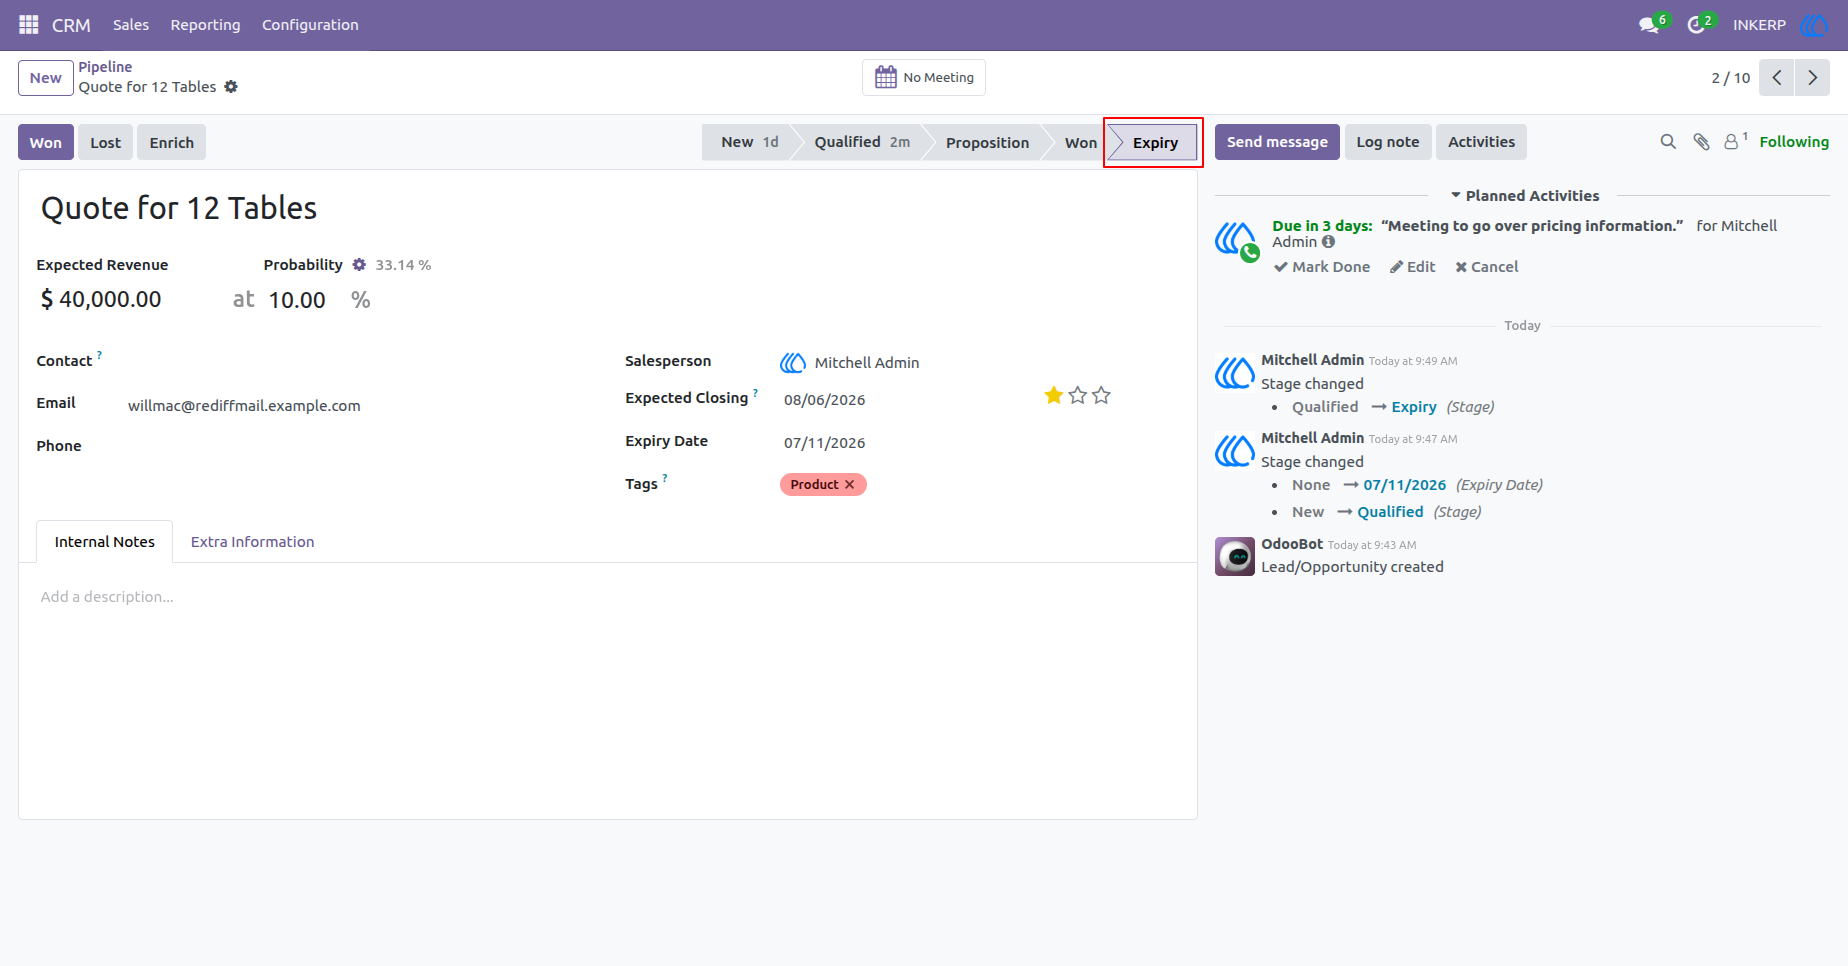Go to the next record arrow
Image resolution: width=1848 pixels, height=966 pixels.
coord(1812,77)
